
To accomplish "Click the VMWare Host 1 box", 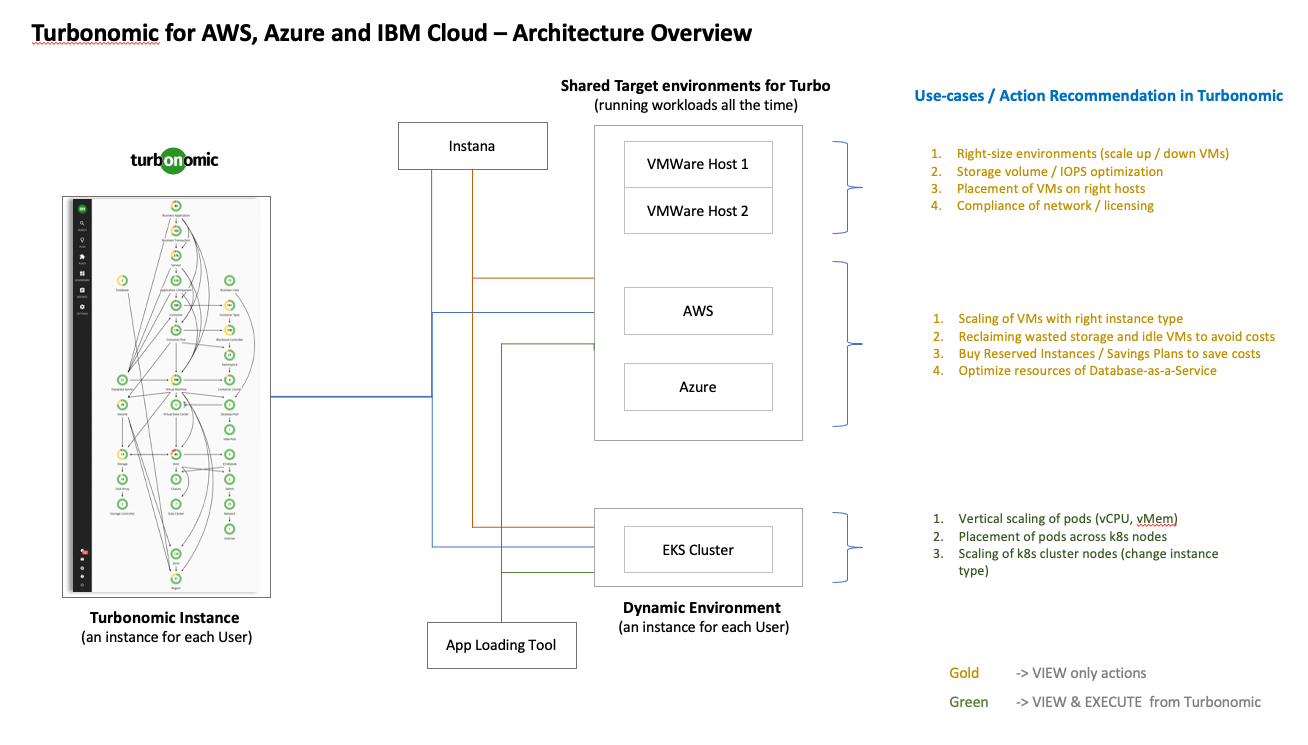I will coord(698,164).
